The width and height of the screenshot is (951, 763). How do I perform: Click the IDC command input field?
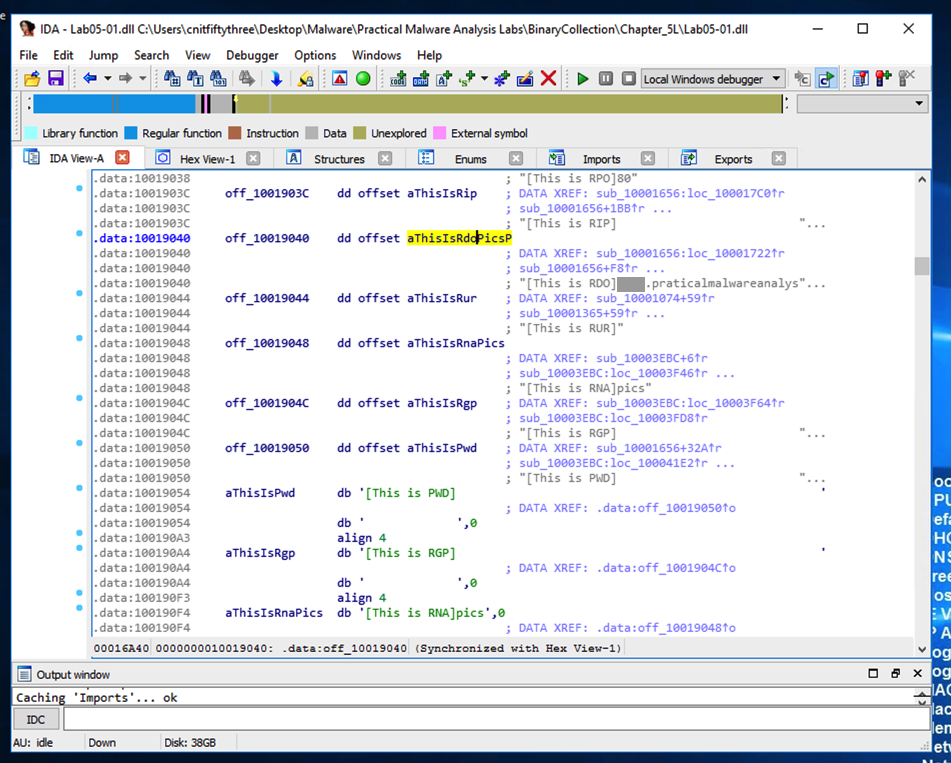(x=497, y=720)
